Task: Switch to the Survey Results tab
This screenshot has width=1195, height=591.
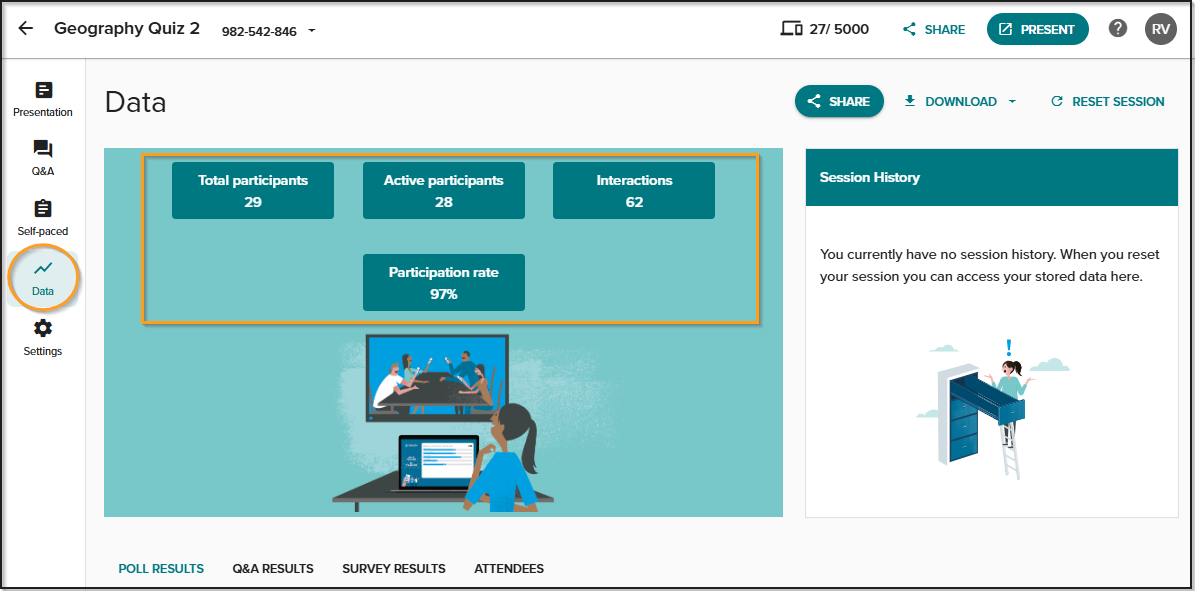Action: (394, 569)
